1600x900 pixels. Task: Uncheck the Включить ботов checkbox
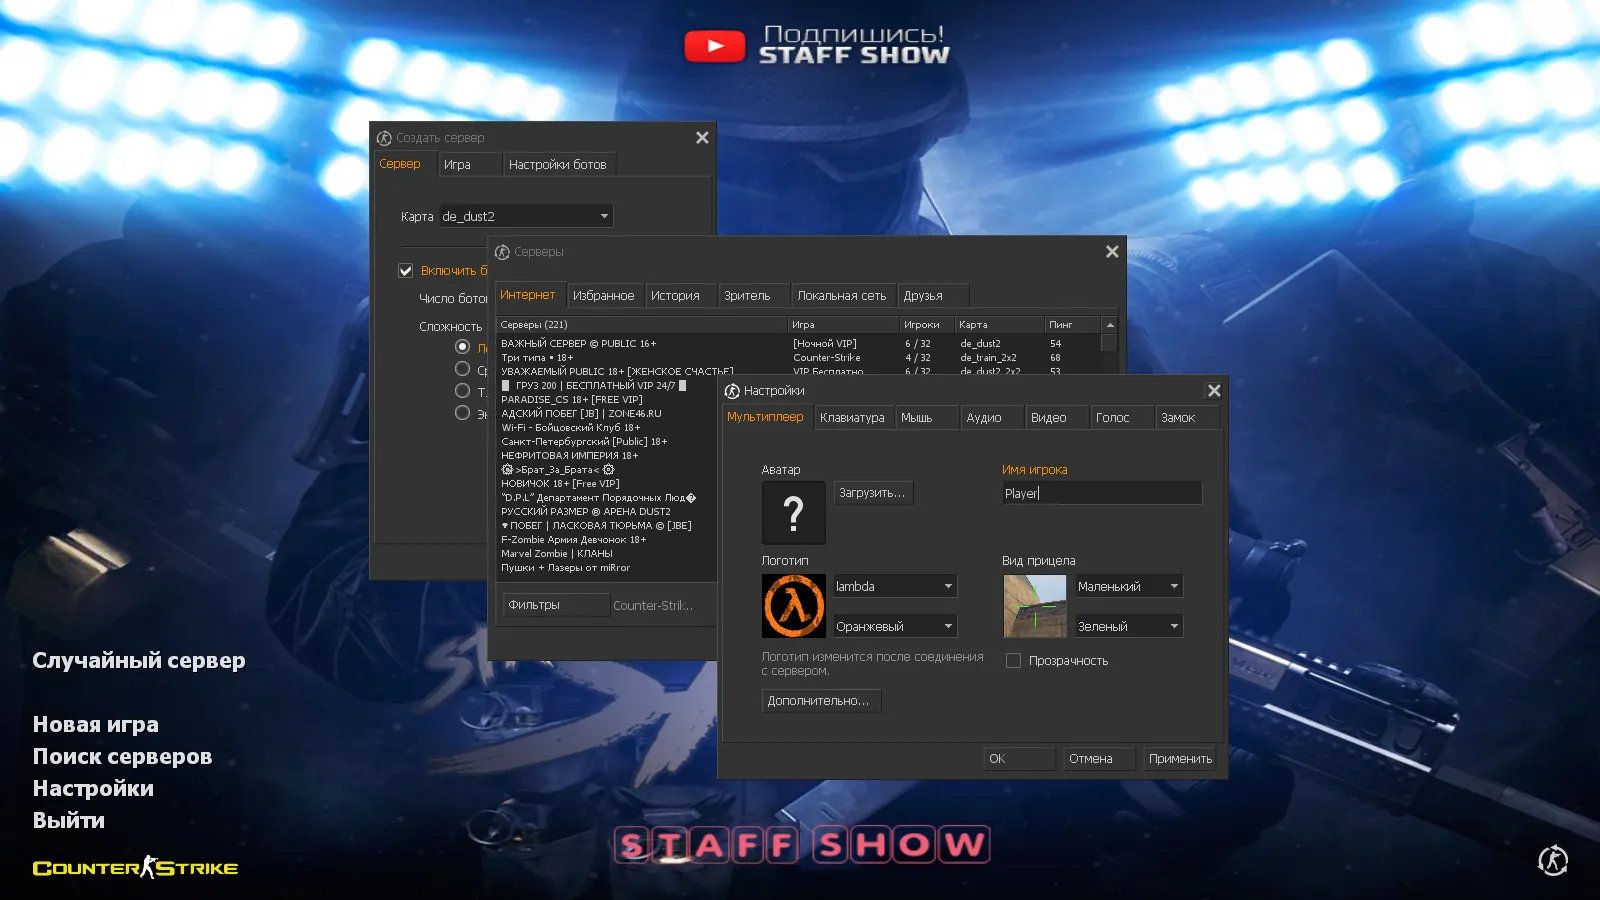[x=406, y=270]
